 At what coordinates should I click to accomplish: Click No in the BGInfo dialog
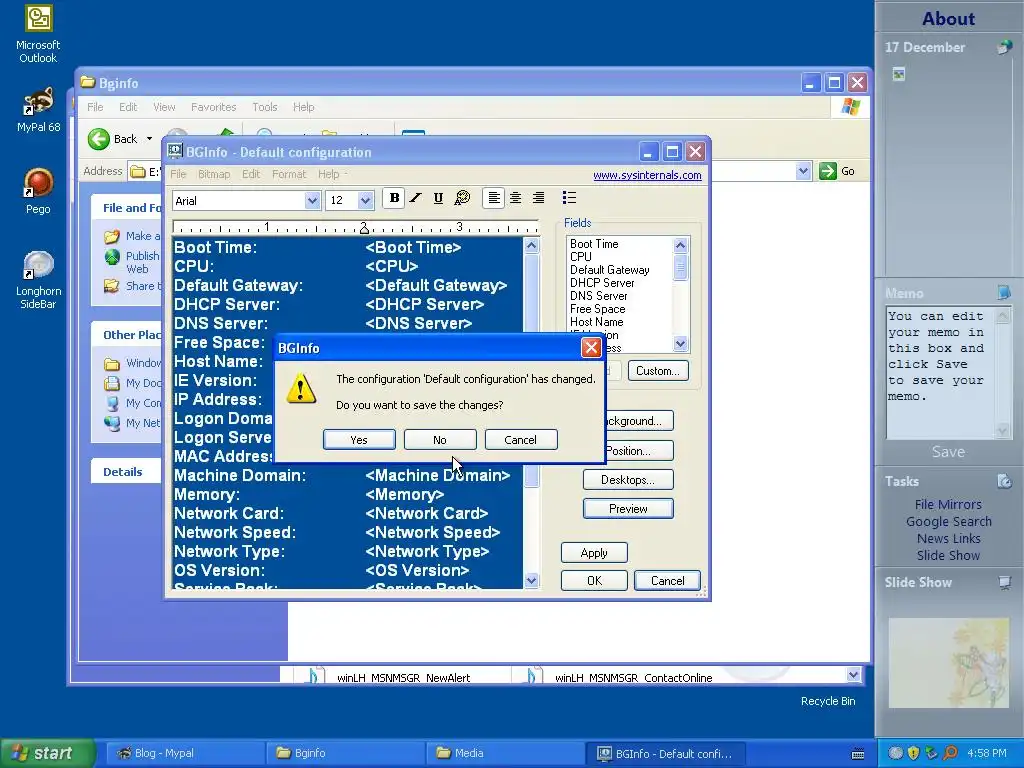pos(440,440)
